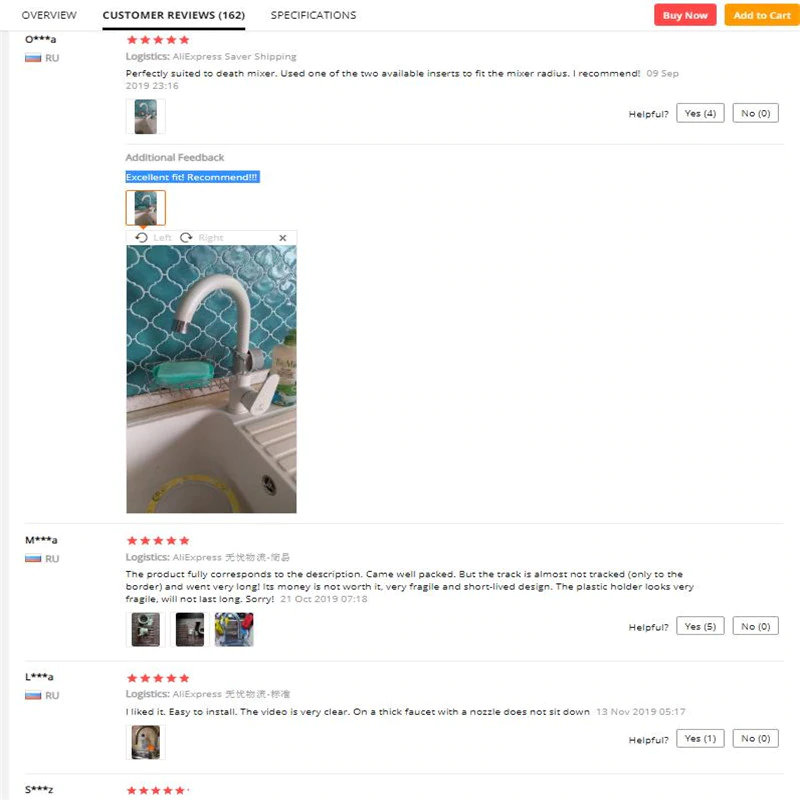800x800 pixels.
Task: Open M***a's third review photo thumbnail
Action: pos(234,630)
